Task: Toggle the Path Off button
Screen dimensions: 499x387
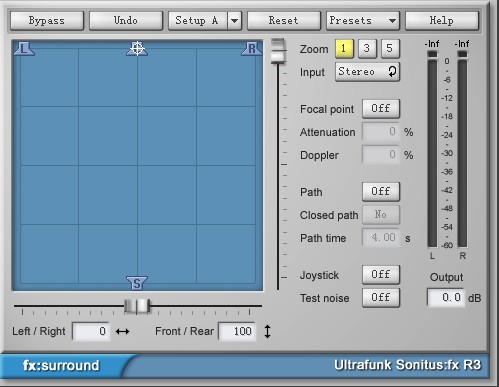Action: pos(381,192)
